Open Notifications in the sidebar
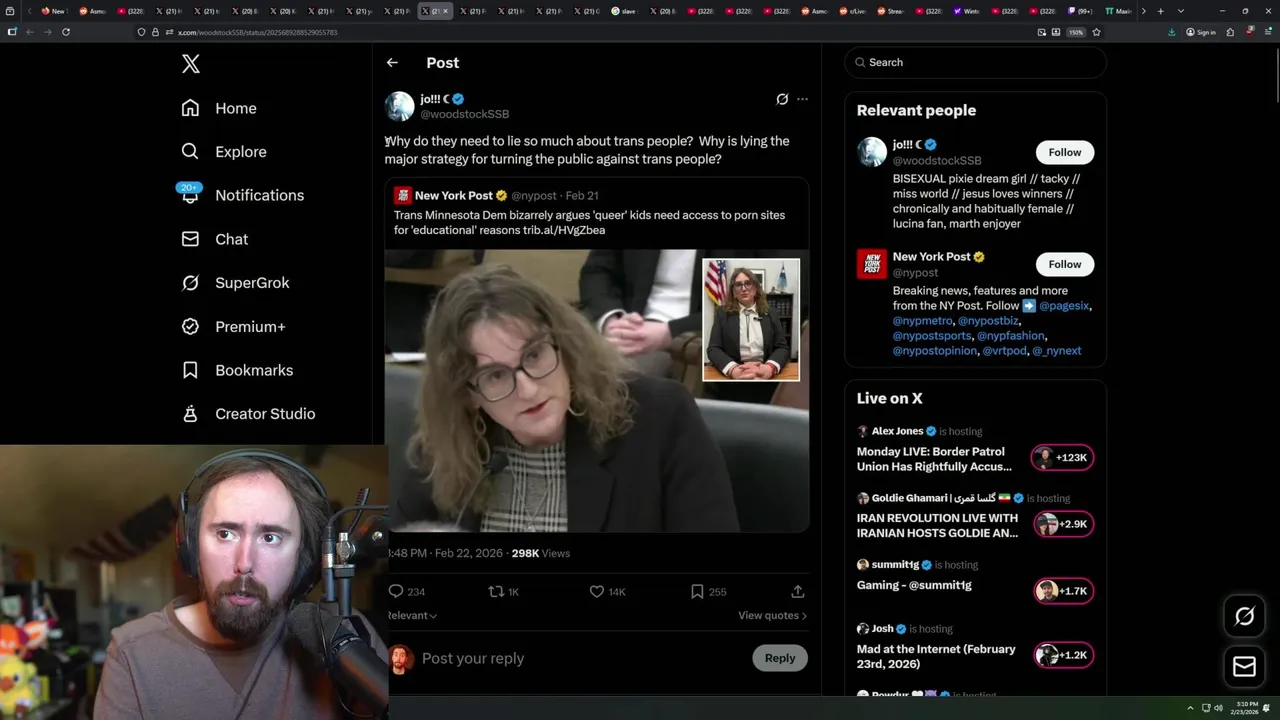 pyautogui.click(x=241, y=195)
